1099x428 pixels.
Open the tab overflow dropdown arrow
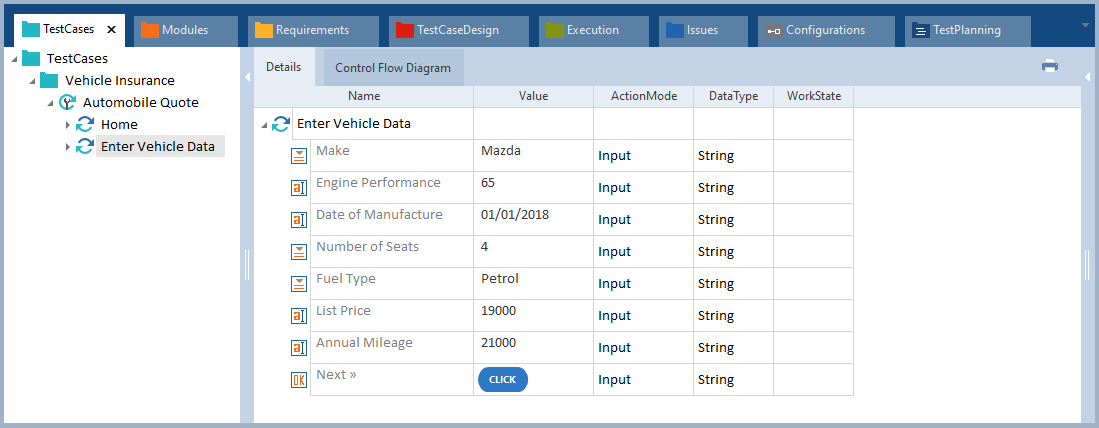tap(1086, 25)
